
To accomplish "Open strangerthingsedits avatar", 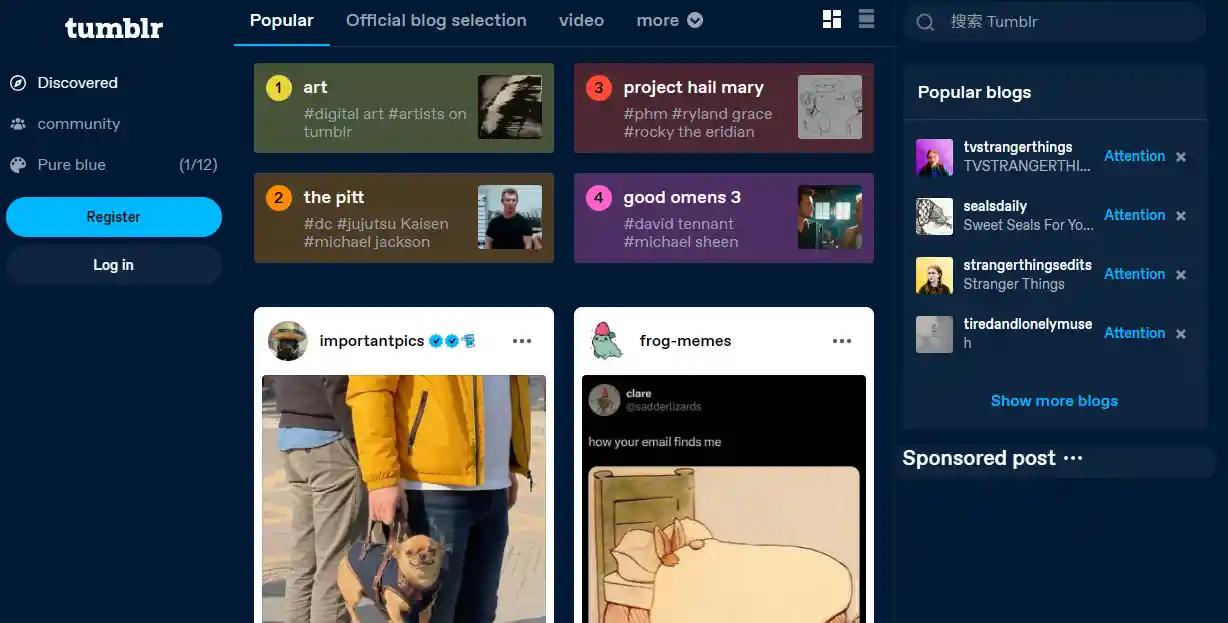I will 935,275.
